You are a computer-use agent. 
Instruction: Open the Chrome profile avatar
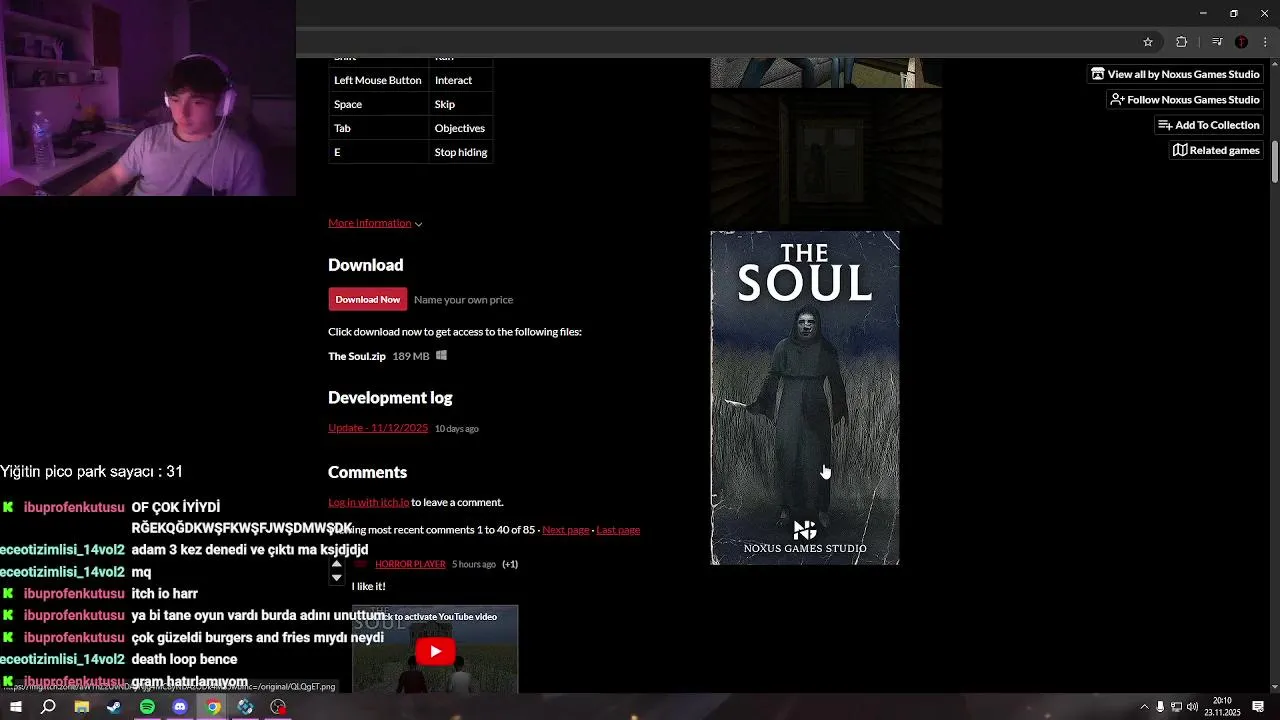click(1242, 42)
